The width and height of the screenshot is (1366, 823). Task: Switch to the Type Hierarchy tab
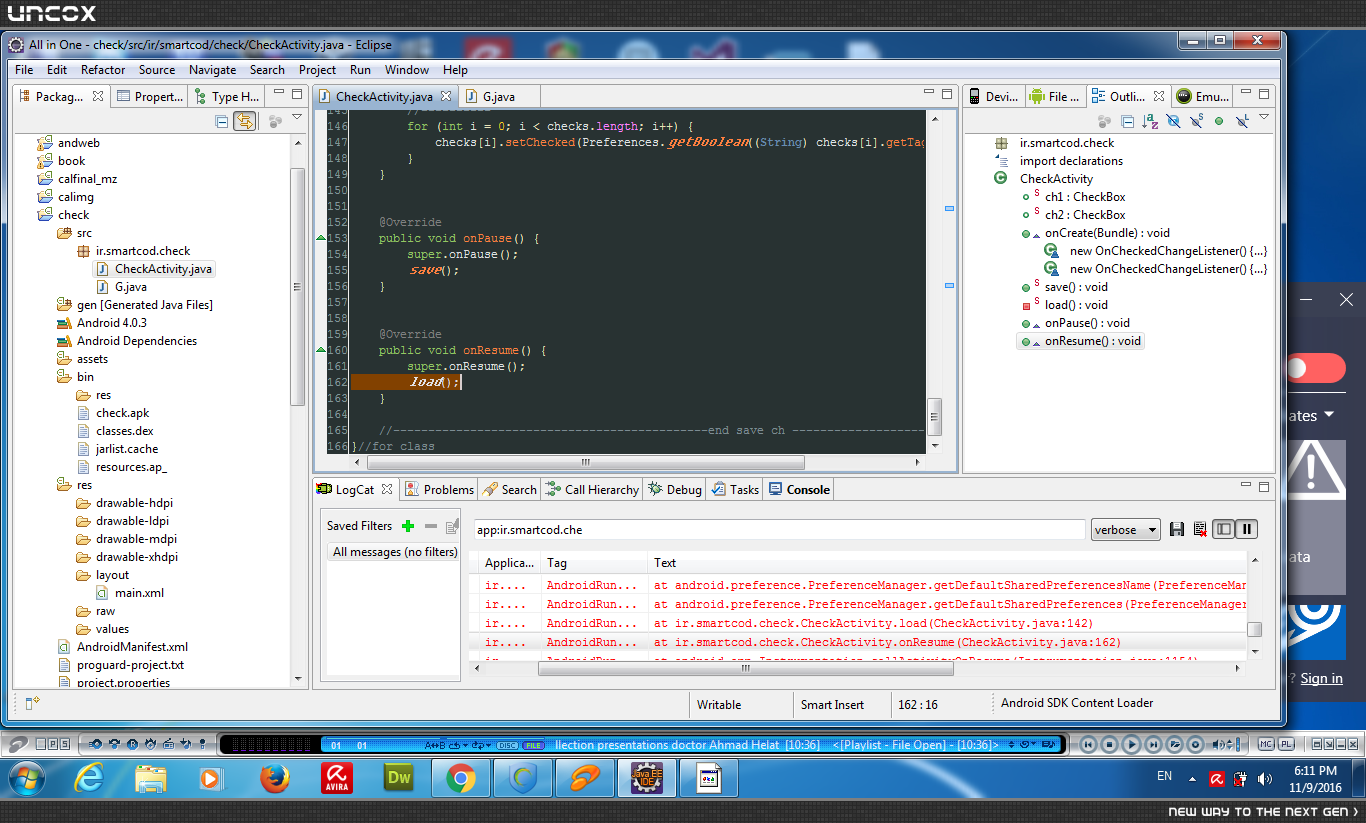(227, 96)
